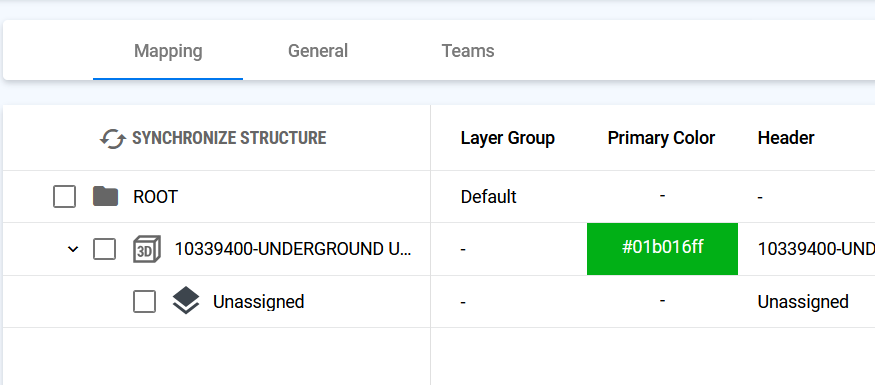Click the SYNCHRONIZE STRUCTURE button label
The width and height of the screenshot is (875, 385).
pyautogui.click(x=229, y=138)
